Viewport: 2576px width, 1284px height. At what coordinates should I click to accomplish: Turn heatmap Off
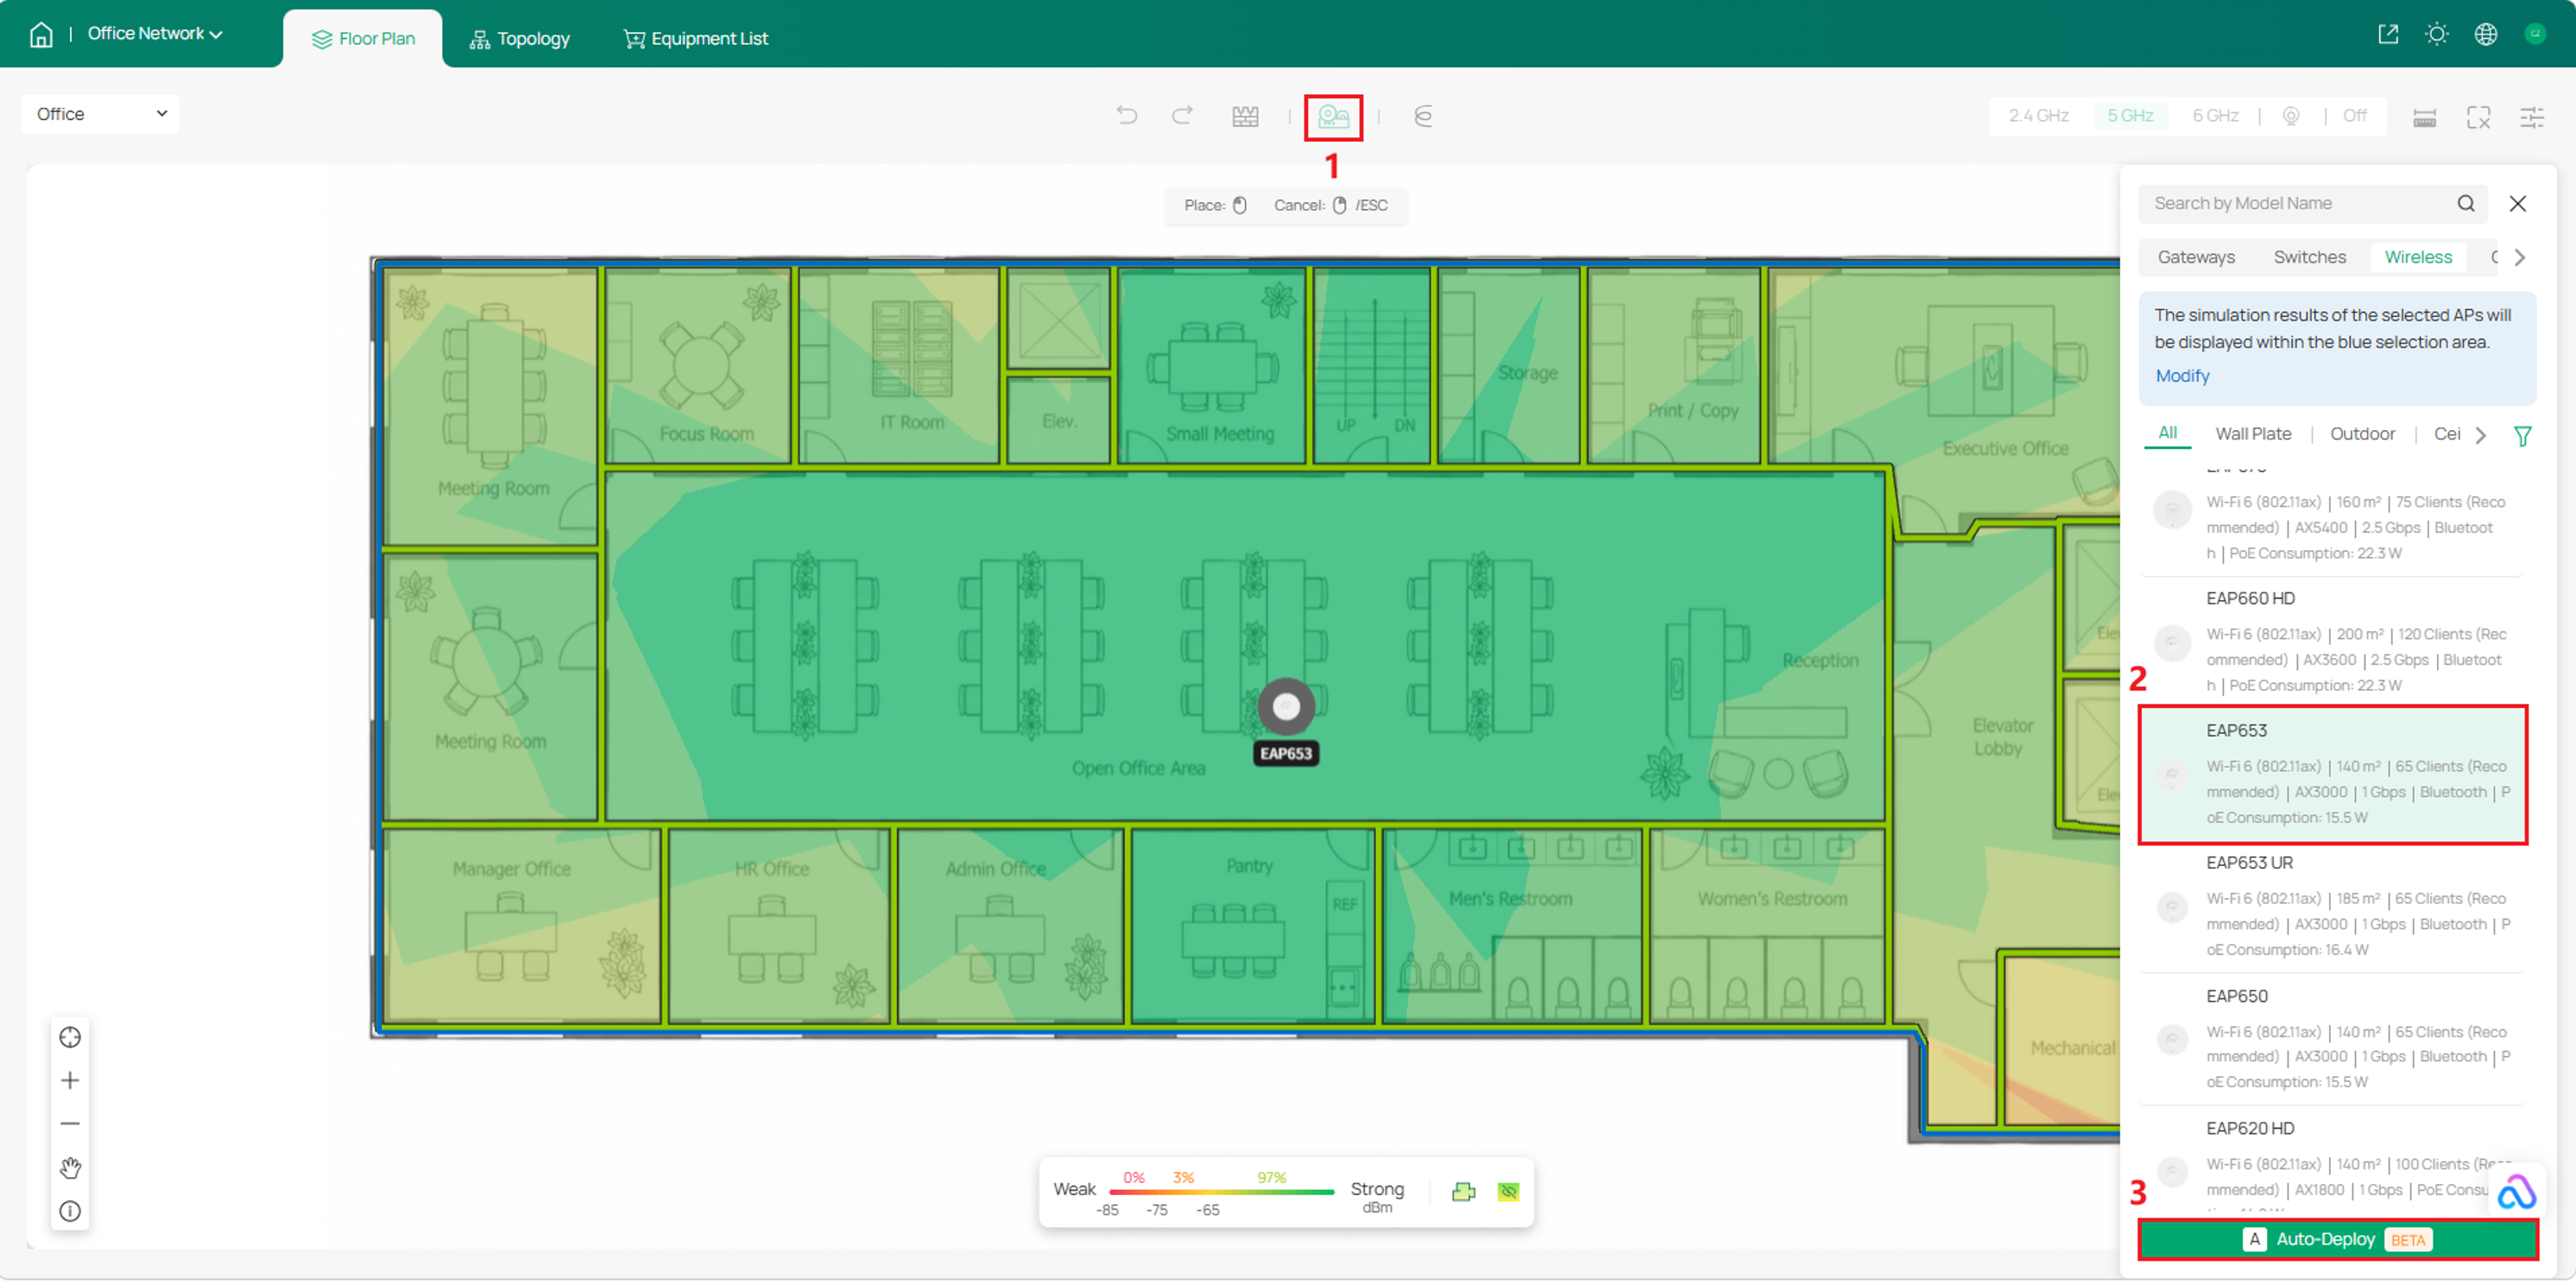click(x=2354, y=116)
